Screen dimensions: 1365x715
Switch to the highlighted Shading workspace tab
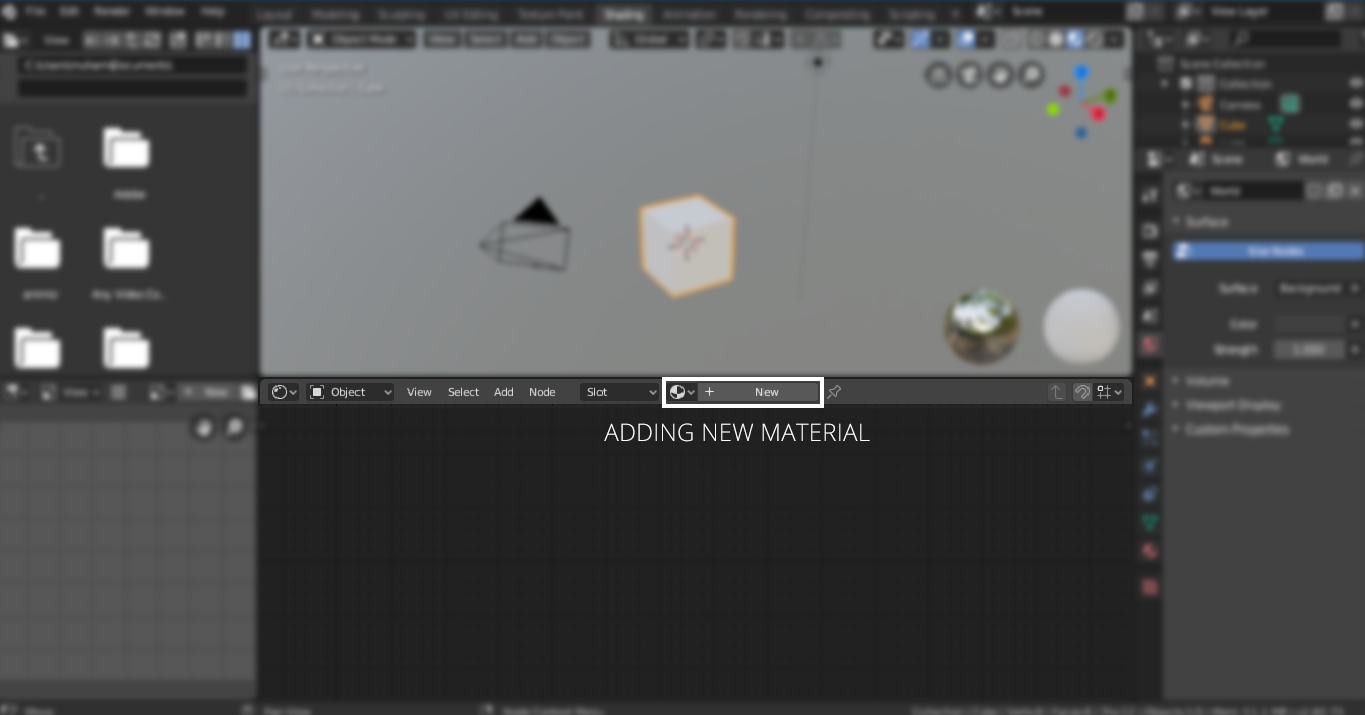pos(623,14)
